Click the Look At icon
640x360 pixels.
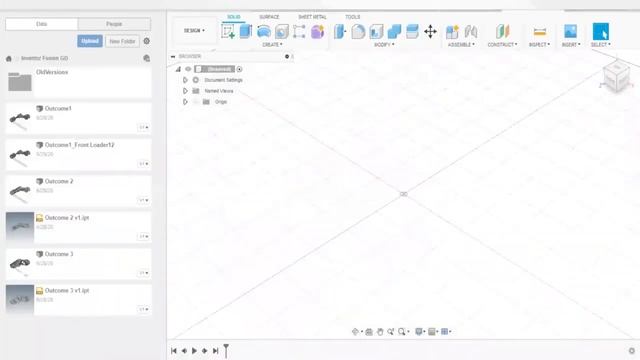tap(369, 331)
